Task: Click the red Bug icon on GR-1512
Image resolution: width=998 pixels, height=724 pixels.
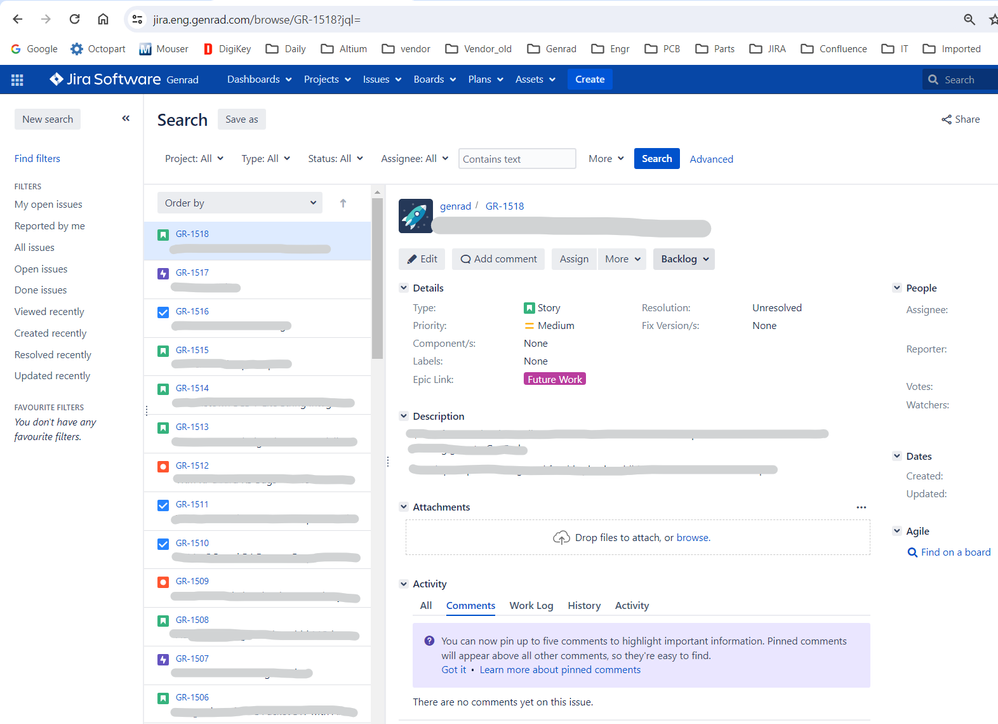Action: [x=162, y=465]
